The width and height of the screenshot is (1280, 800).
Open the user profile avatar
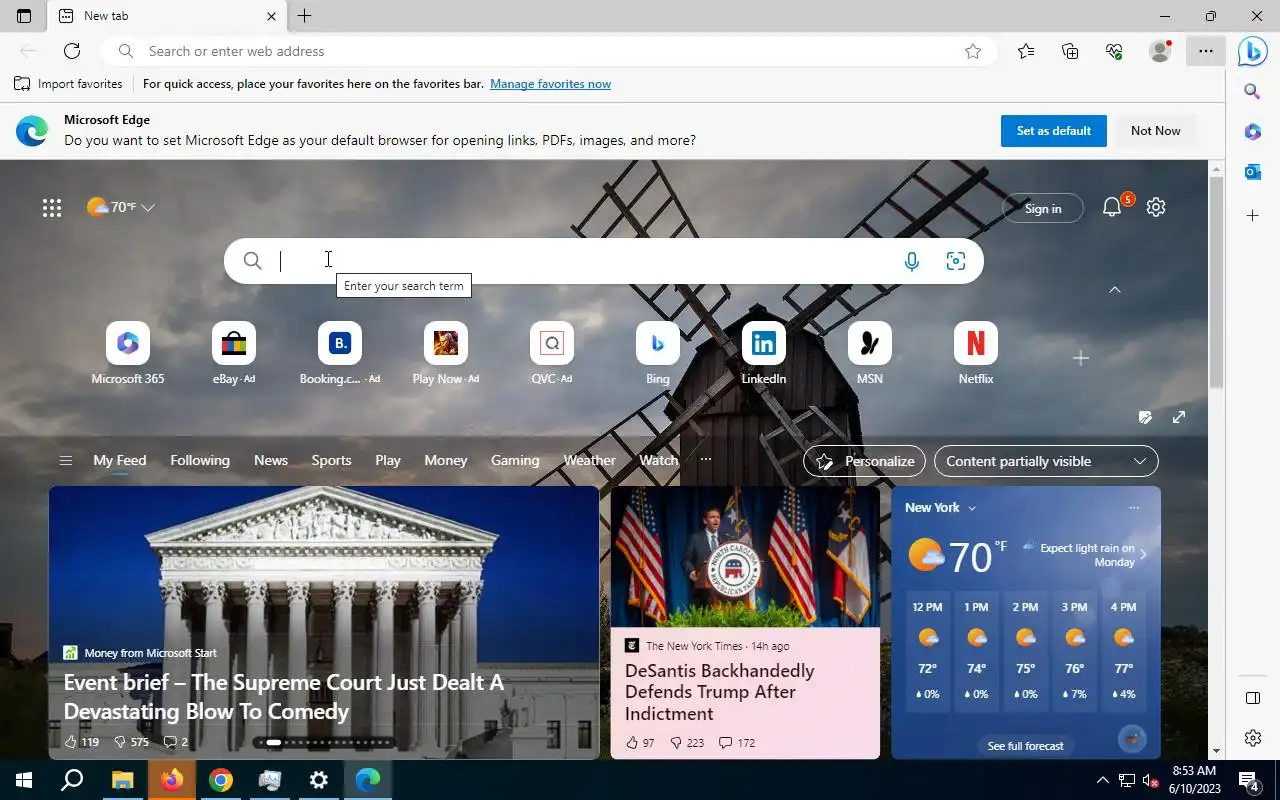tap(1160, 51)
